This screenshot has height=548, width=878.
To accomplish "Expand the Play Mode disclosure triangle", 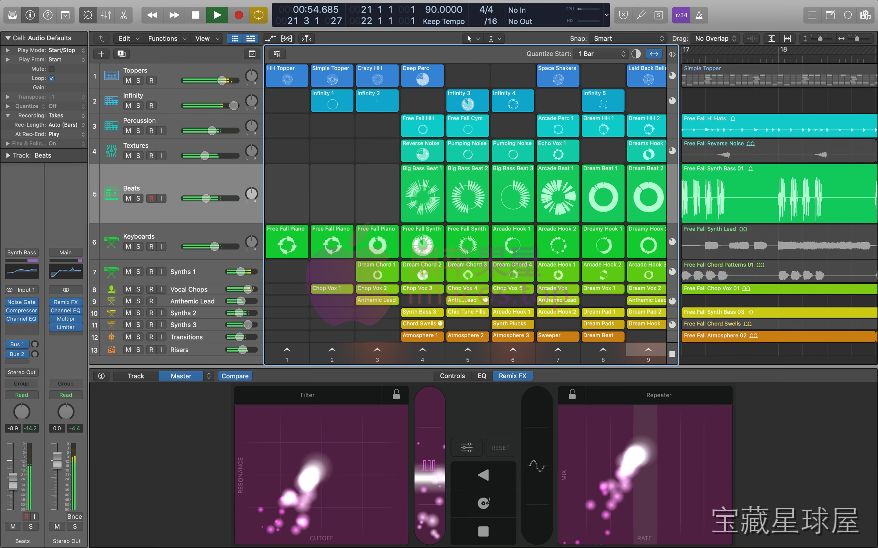I will 8,50.
